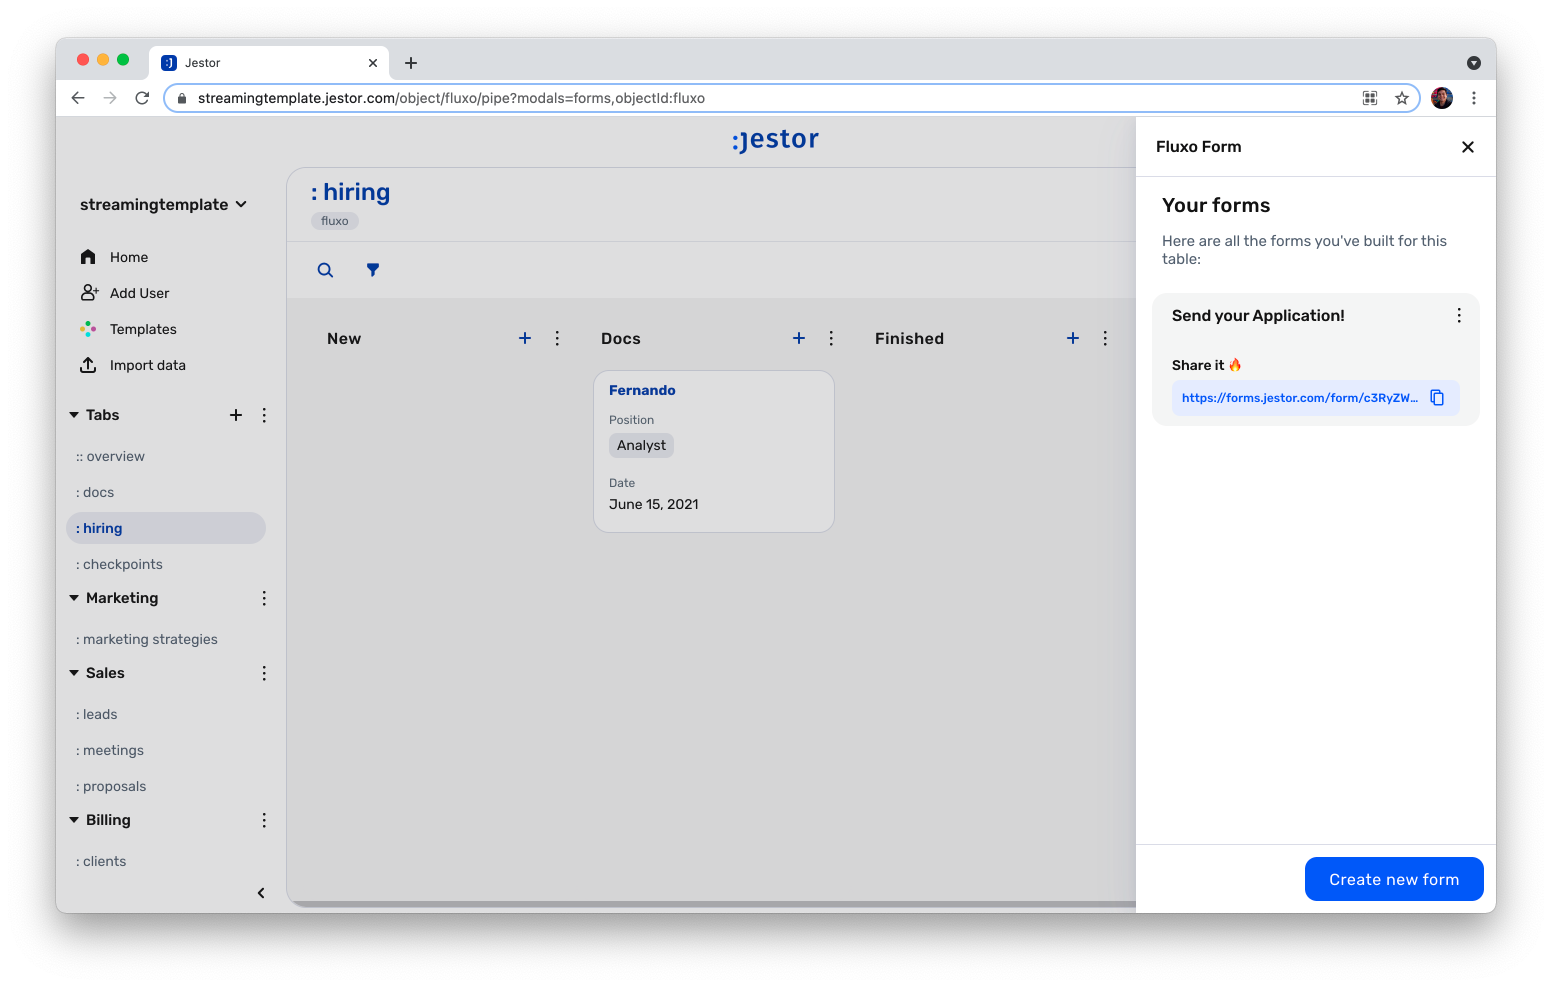This screenshot has width=1552, height=987.
Task: Select the hiring tab in sidebar
Action: (166, 528)
